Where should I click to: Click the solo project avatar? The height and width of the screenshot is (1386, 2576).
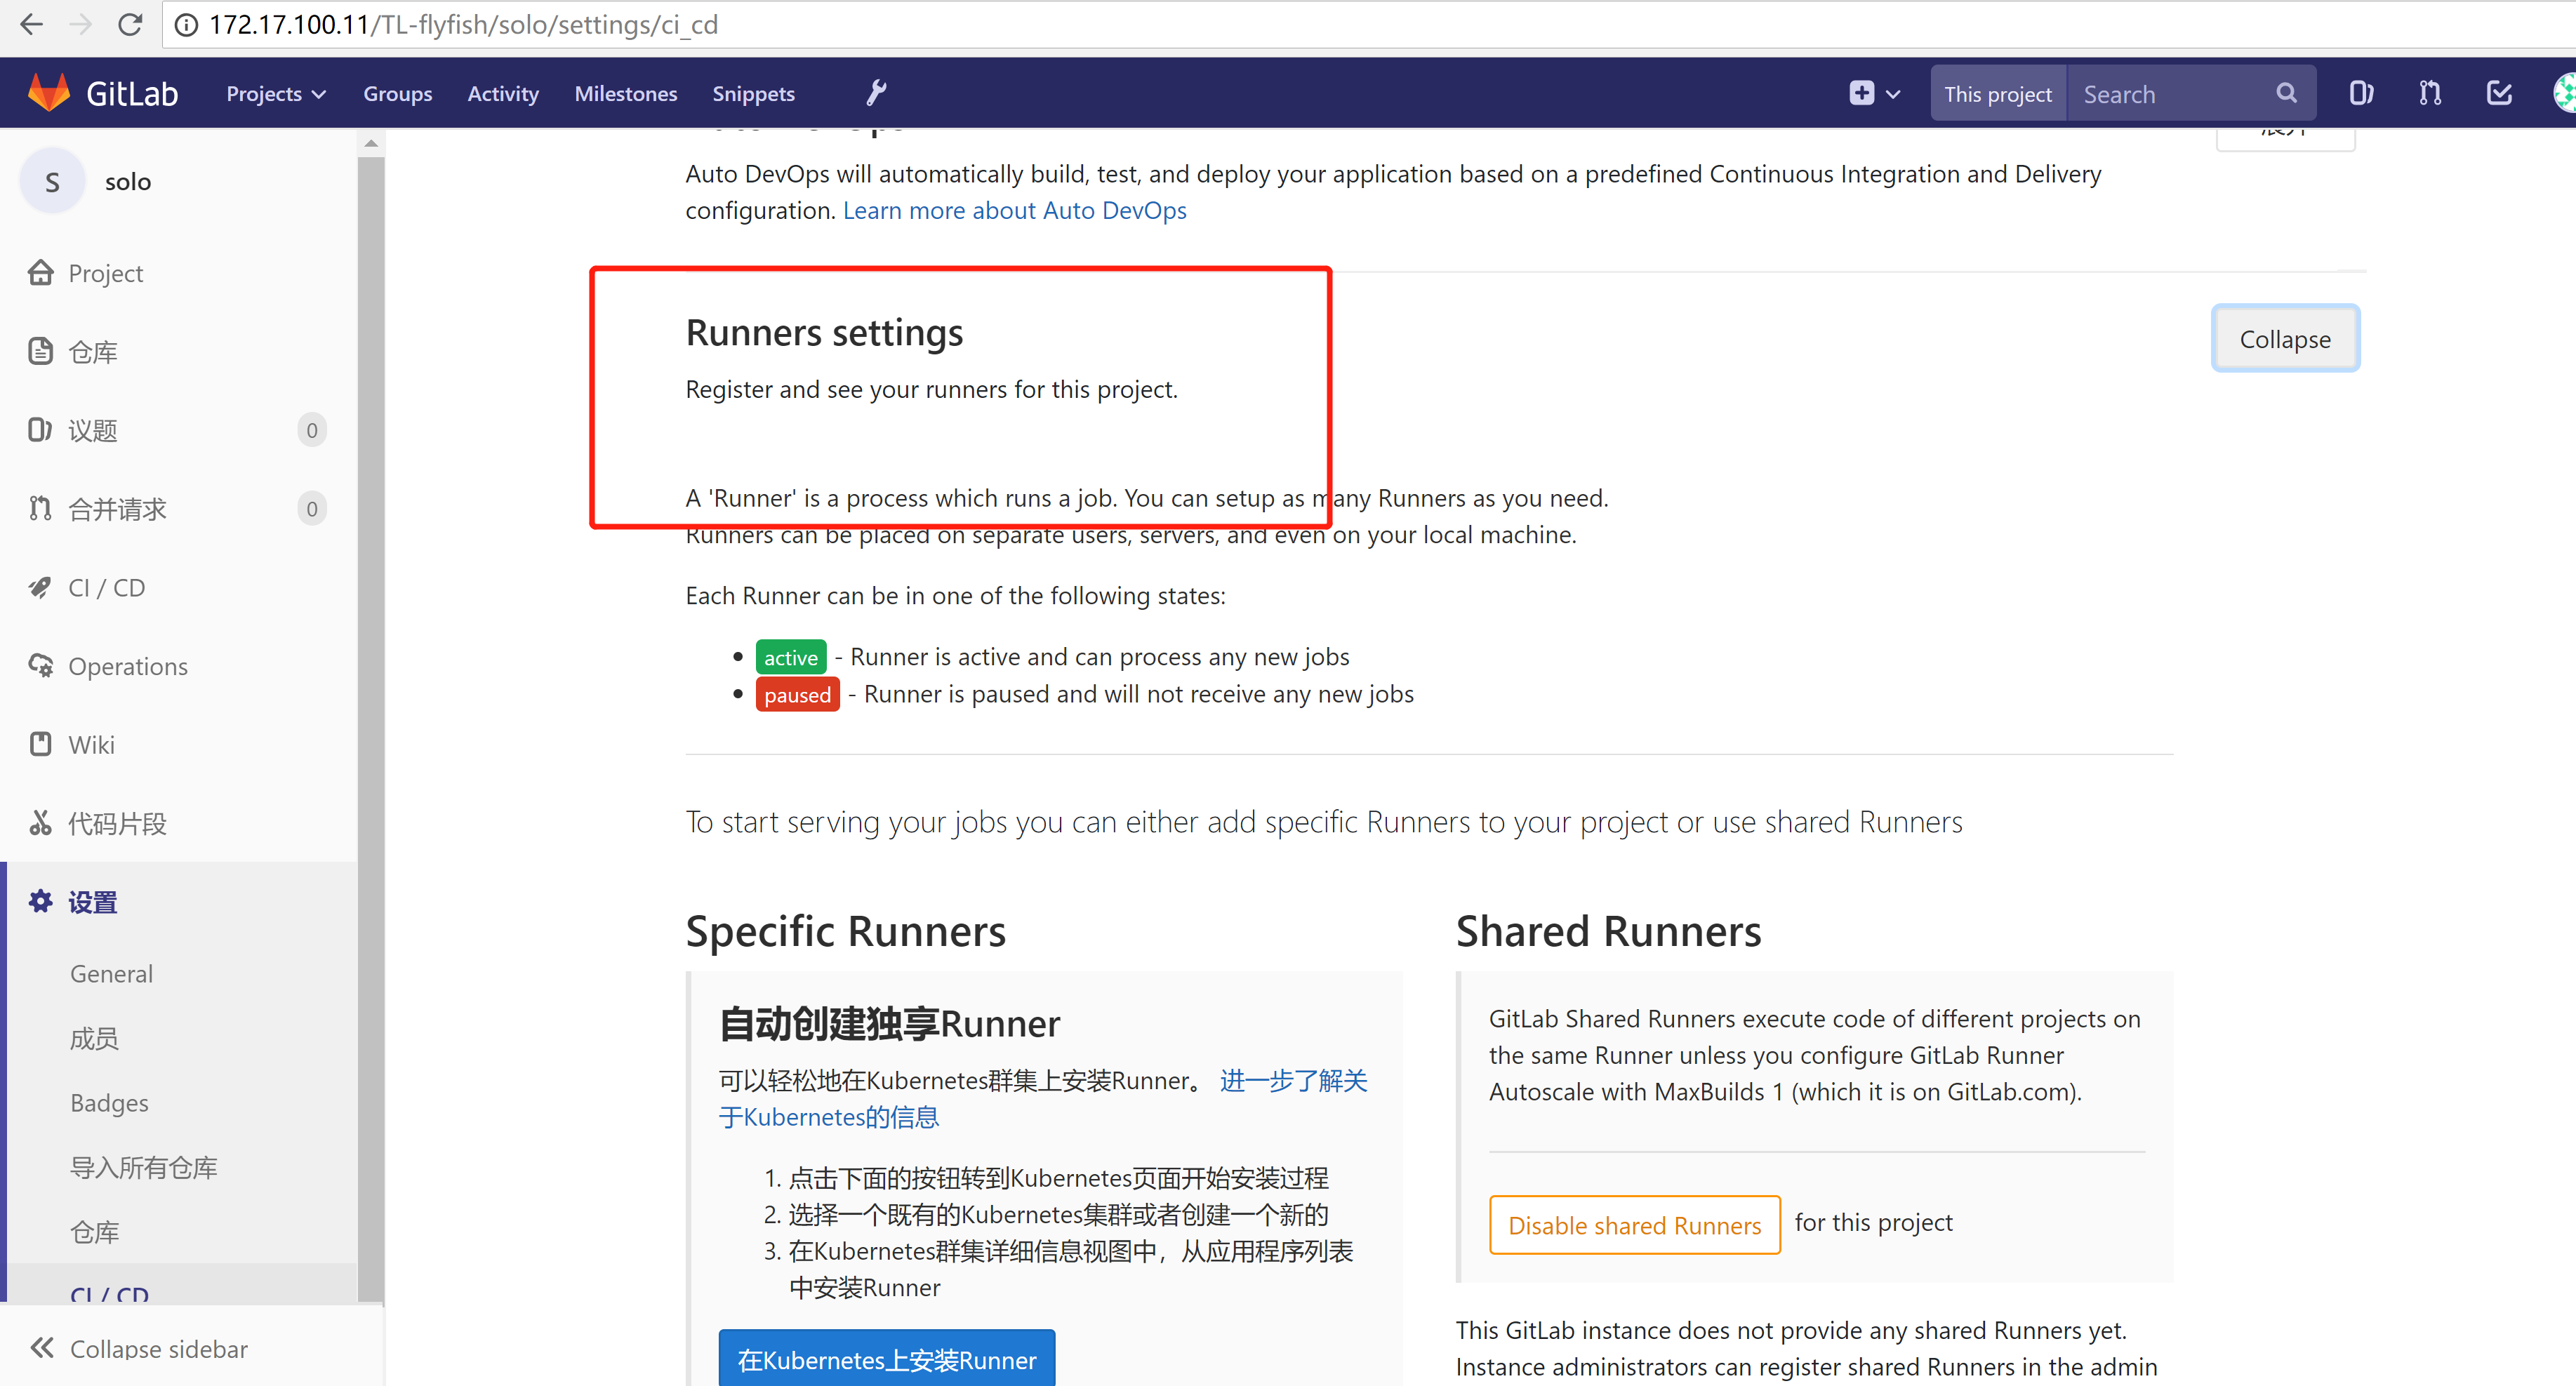click(x=52, y=181)
